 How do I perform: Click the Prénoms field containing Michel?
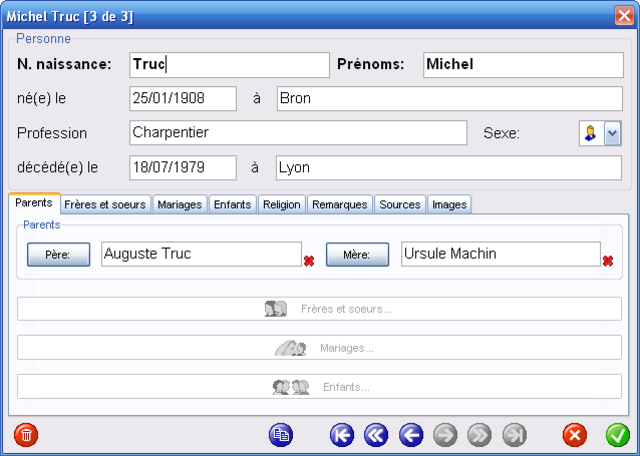coord(523,65)
